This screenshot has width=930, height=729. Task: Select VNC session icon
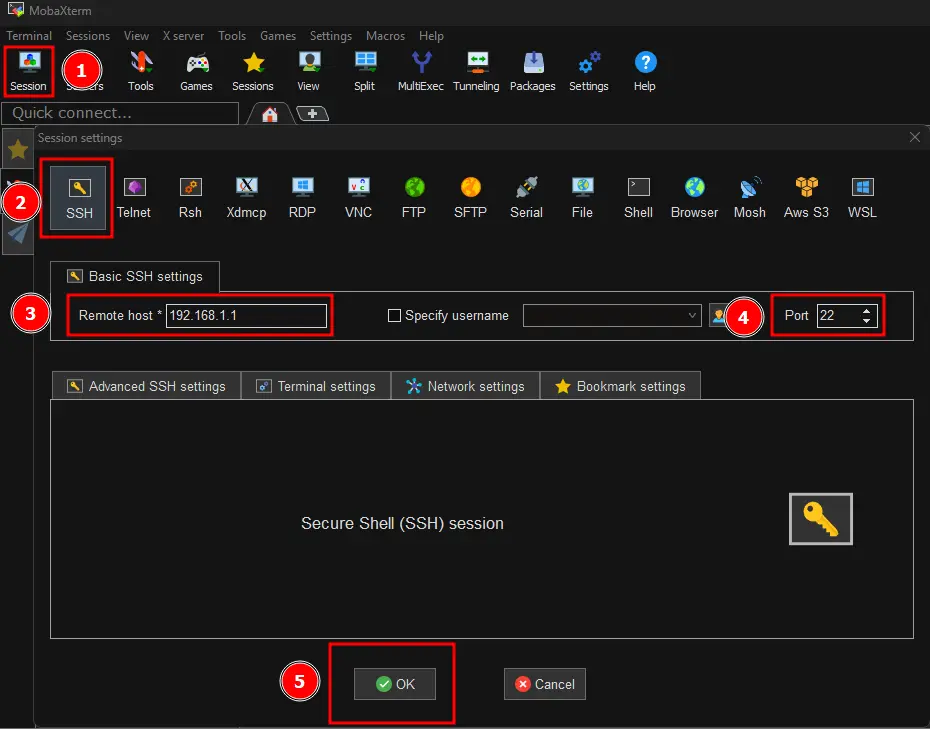pos(358,198)
